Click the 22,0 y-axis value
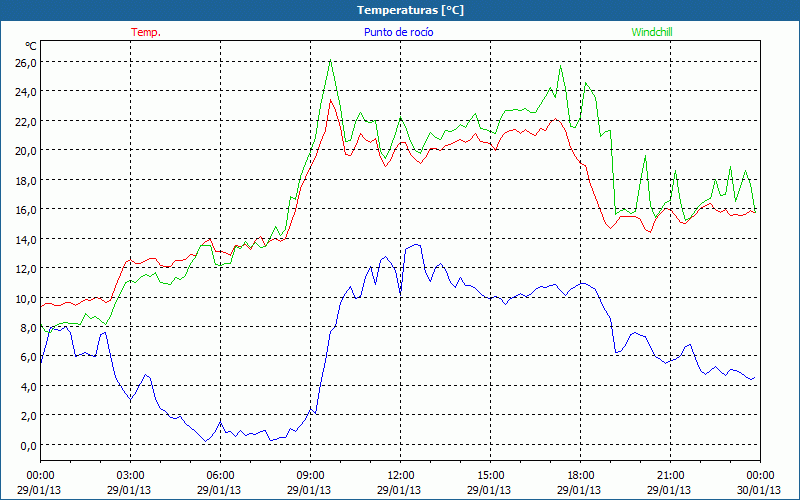Image resolution: width=800 pixels, height=500 pixels. [26, 121]
